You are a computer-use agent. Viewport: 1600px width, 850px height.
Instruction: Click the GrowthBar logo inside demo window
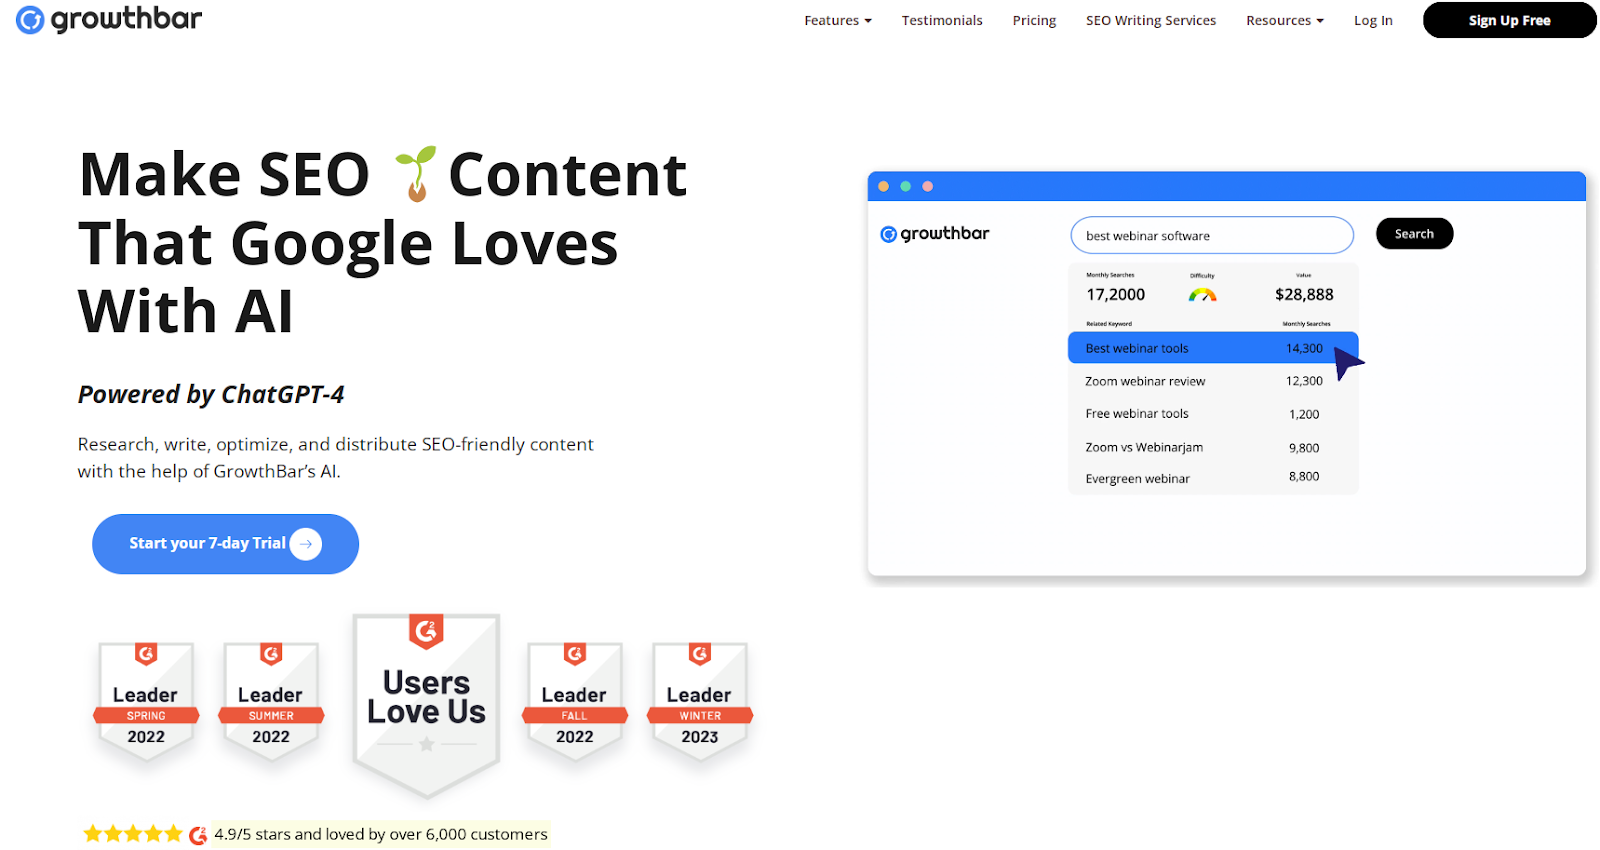tap(934, 234)
